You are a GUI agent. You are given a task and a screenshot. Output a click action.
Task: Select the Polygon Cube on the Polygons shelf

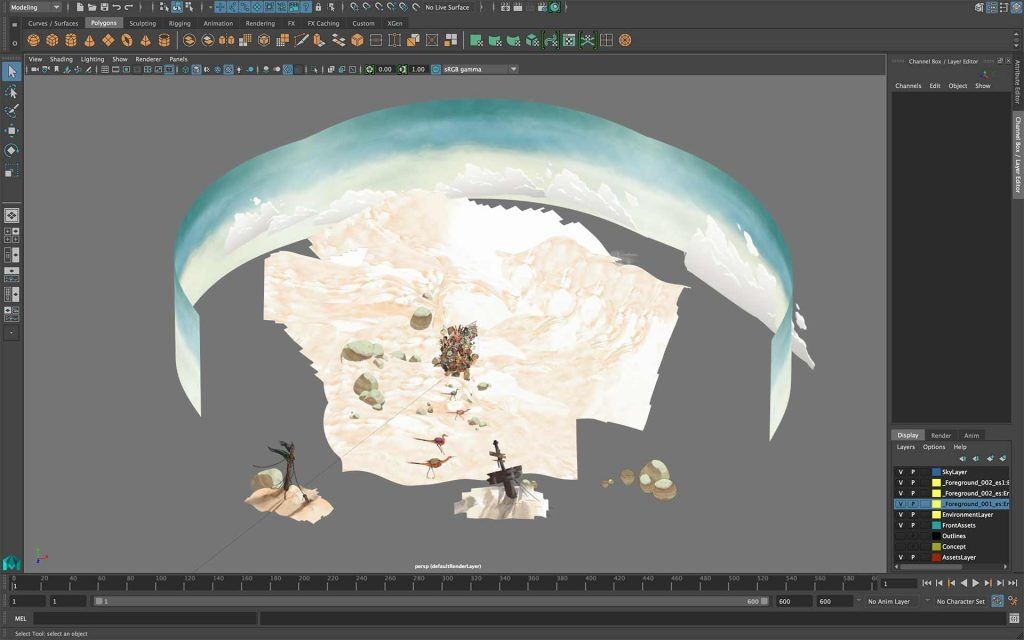point(50,40)
